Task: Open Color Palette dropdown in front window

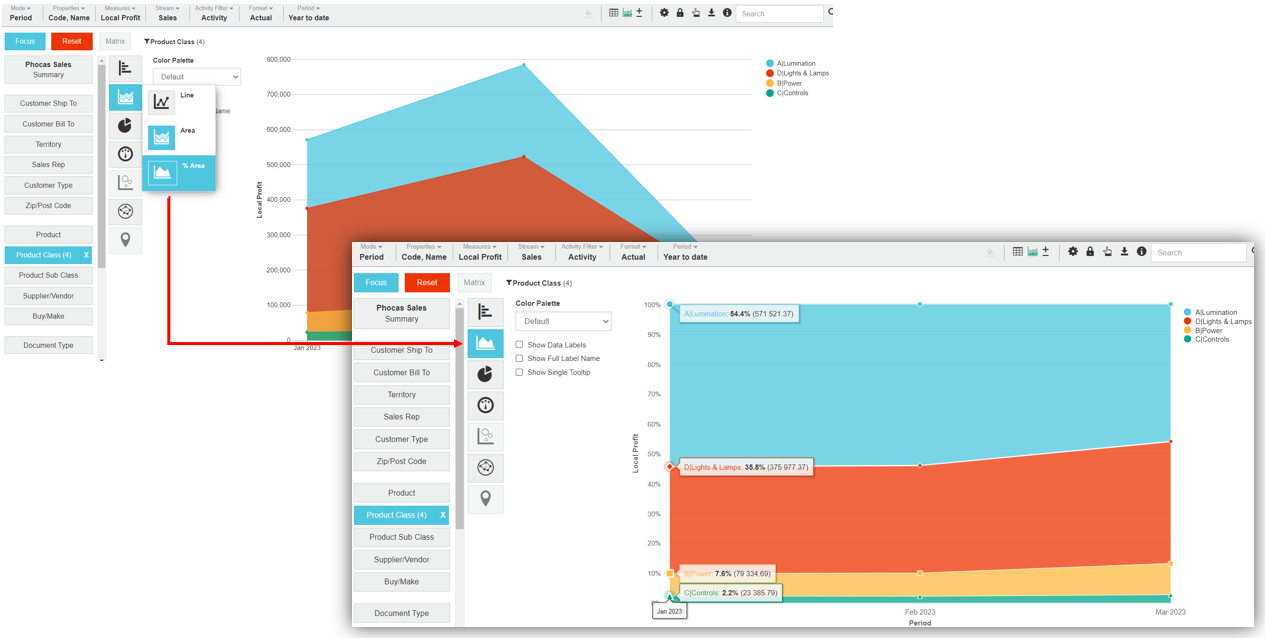Action: click(x=563, y=321)
